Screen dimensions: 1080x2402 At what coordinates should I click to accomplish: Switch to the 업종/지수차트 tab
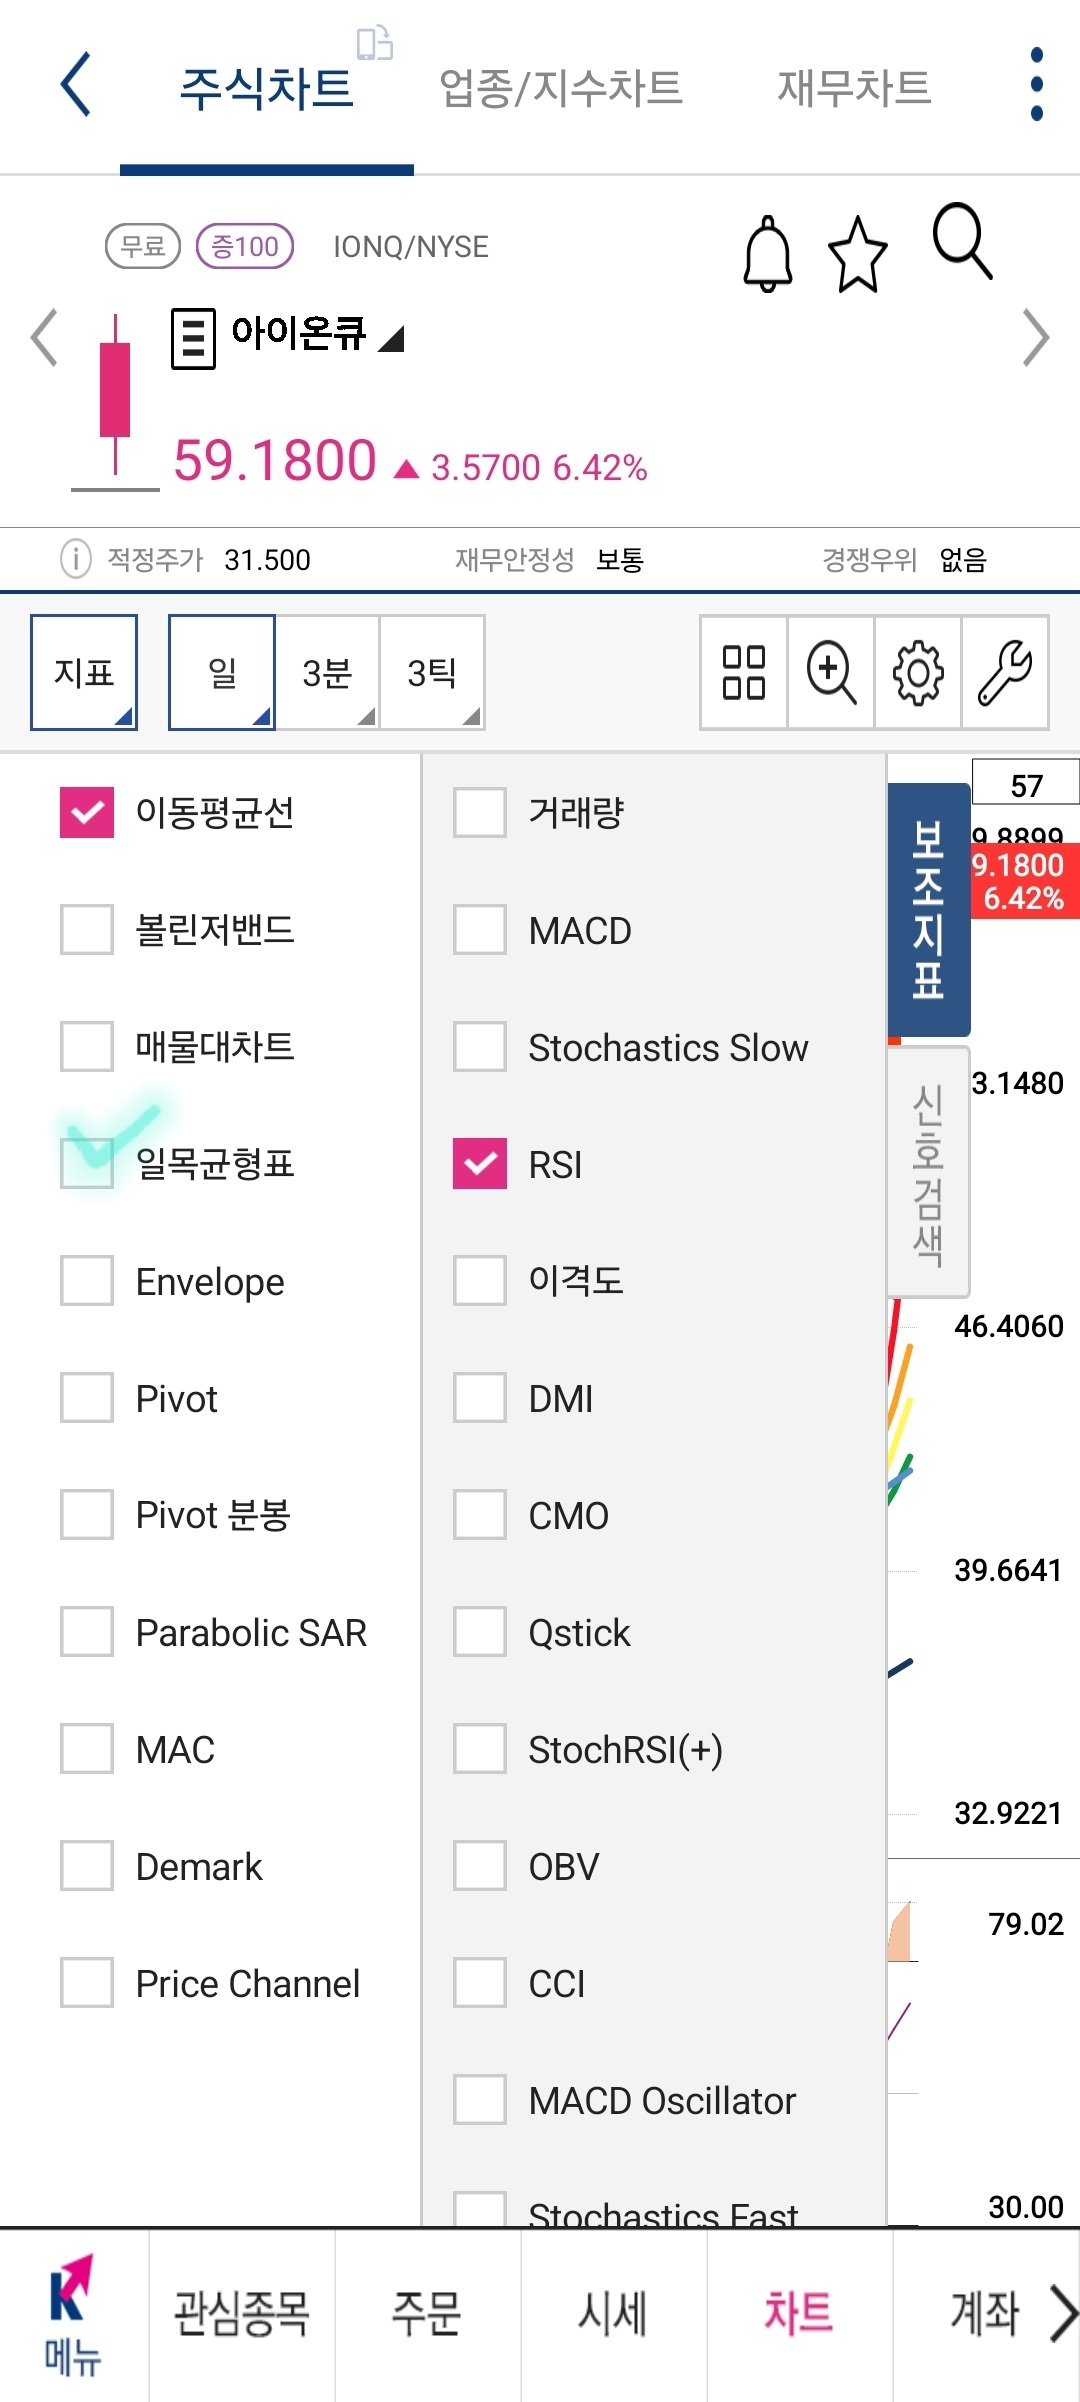pos(561,85)
